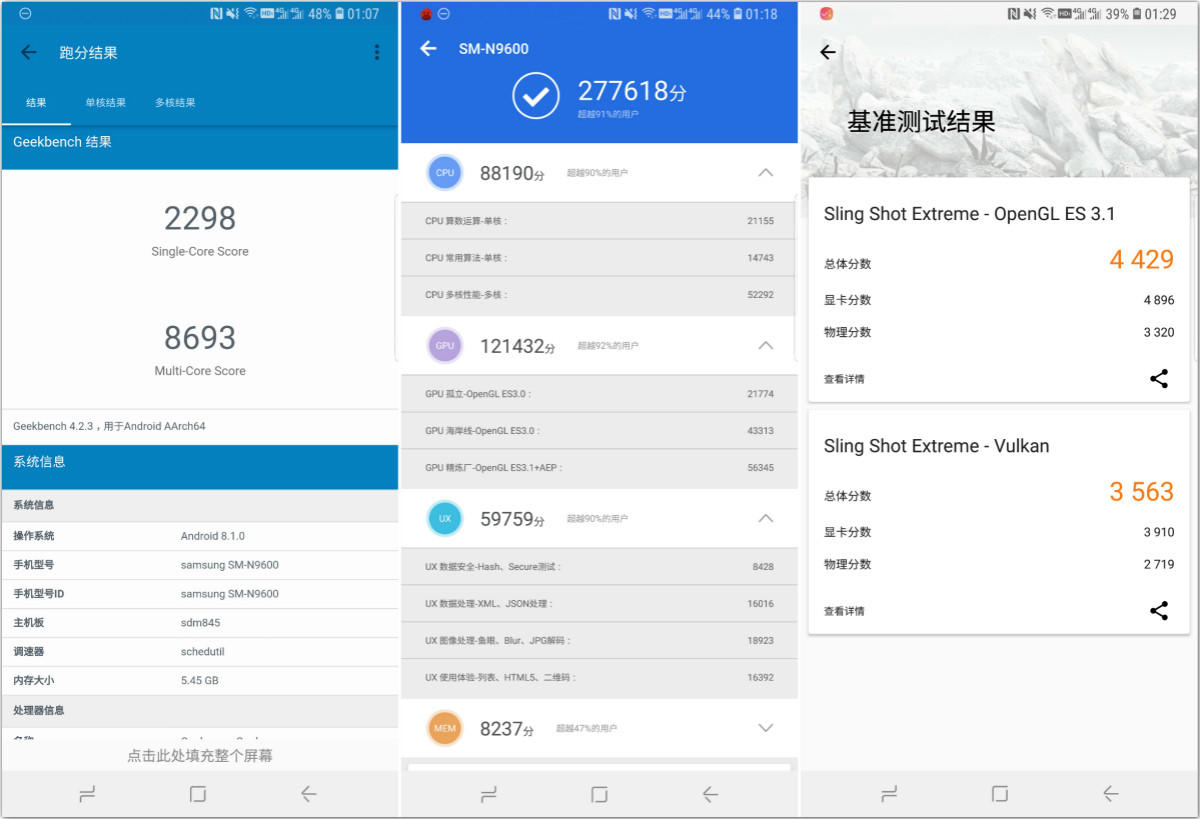This screenshot has height=819, width=1200.
Task: Share the OpenGL ES 3.1 result
Action: coord(1159,379)
